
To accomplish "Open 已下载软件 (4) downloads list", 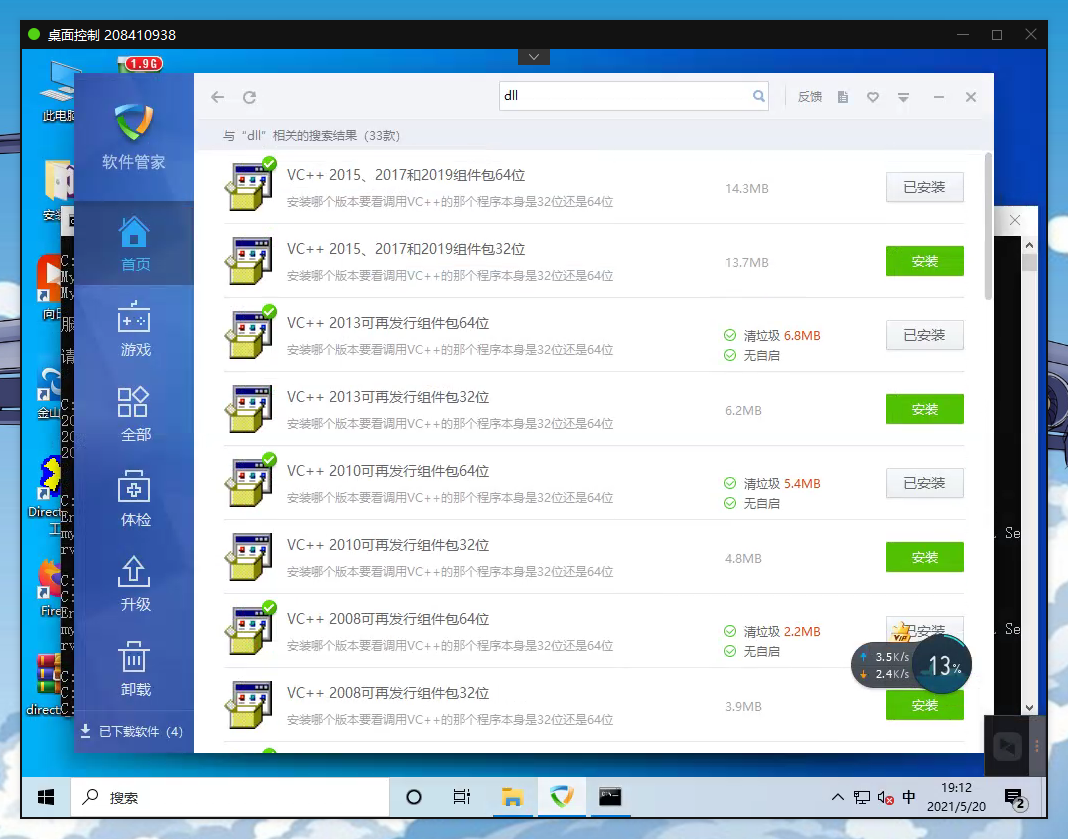I will point(132,731).
